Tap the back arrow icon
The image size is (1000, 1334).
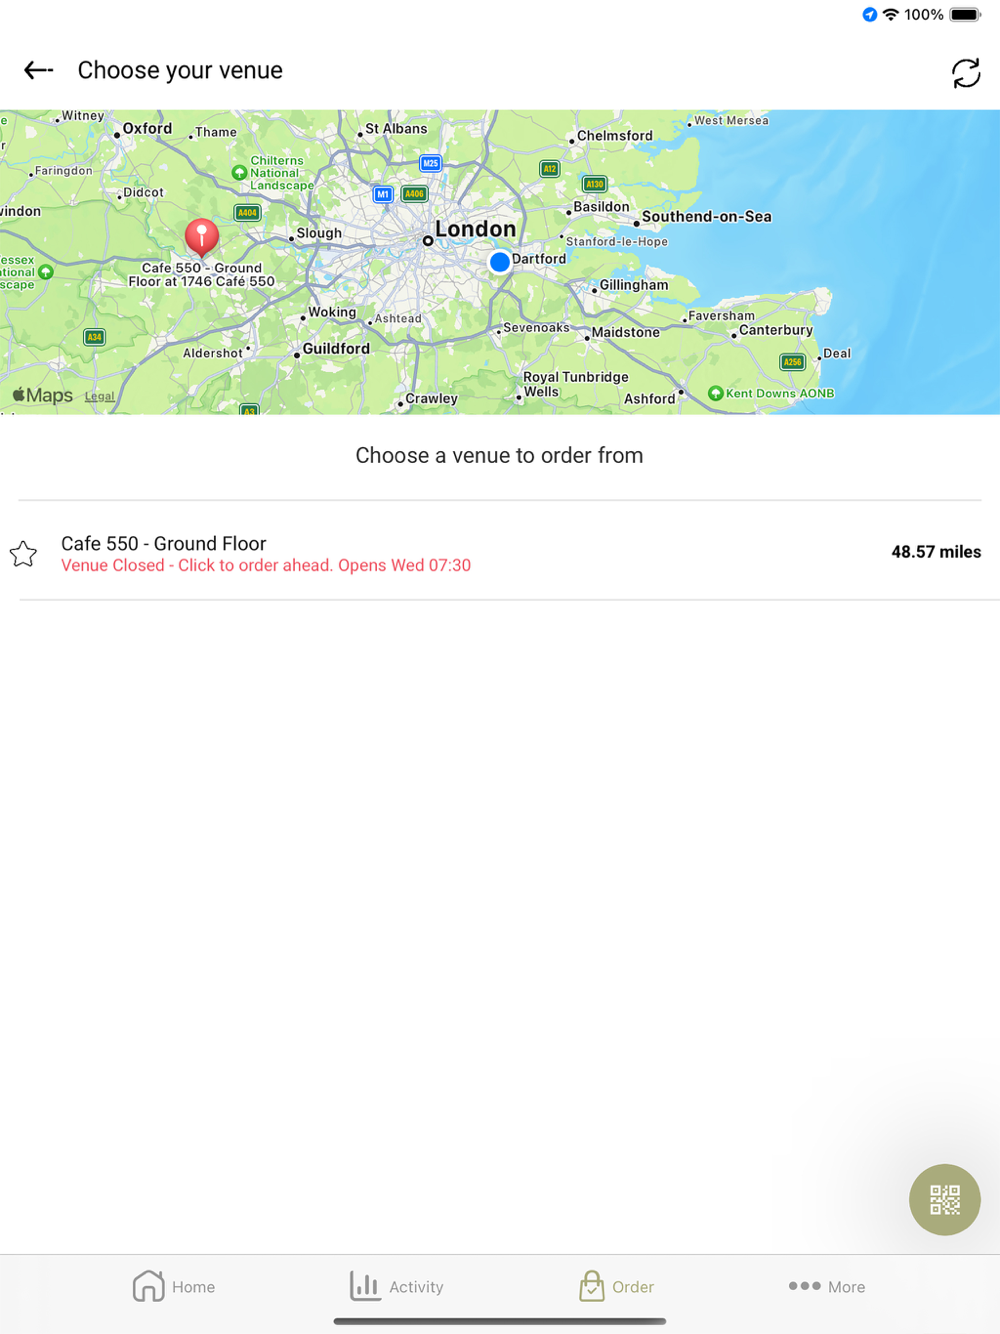[38, 70]
